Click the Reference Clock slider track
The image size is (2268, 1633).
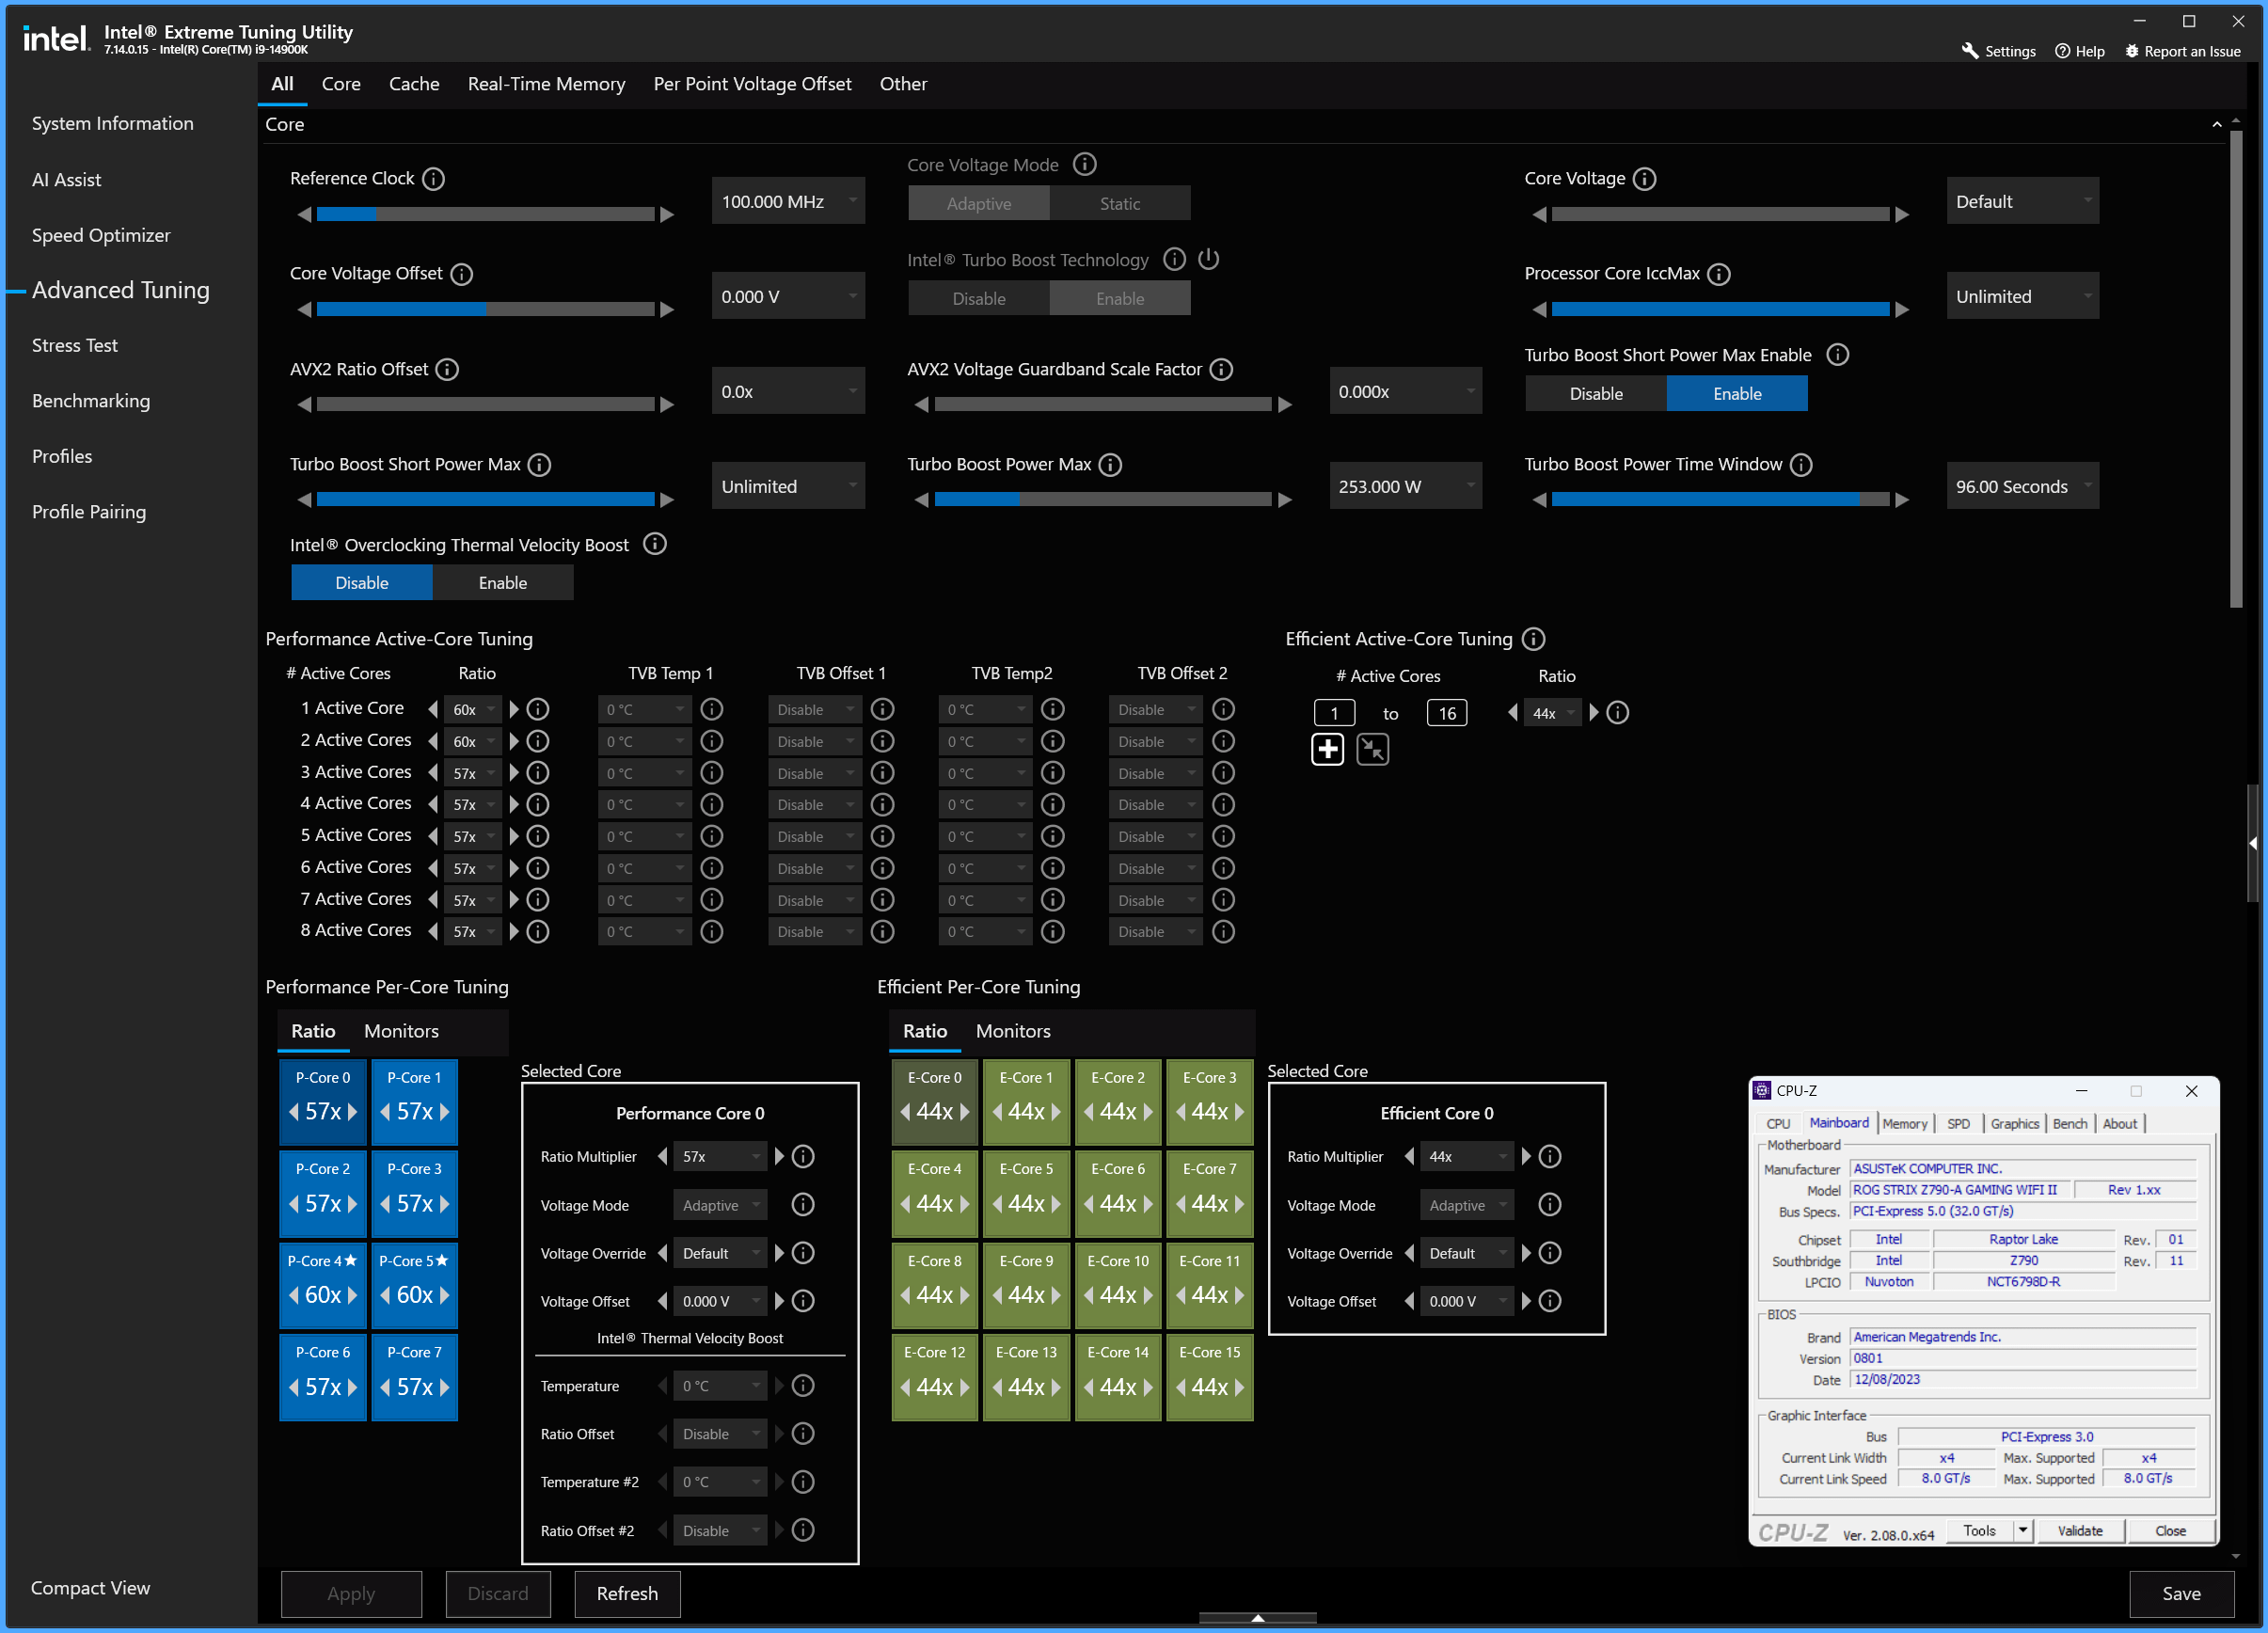tap(485, 214)
